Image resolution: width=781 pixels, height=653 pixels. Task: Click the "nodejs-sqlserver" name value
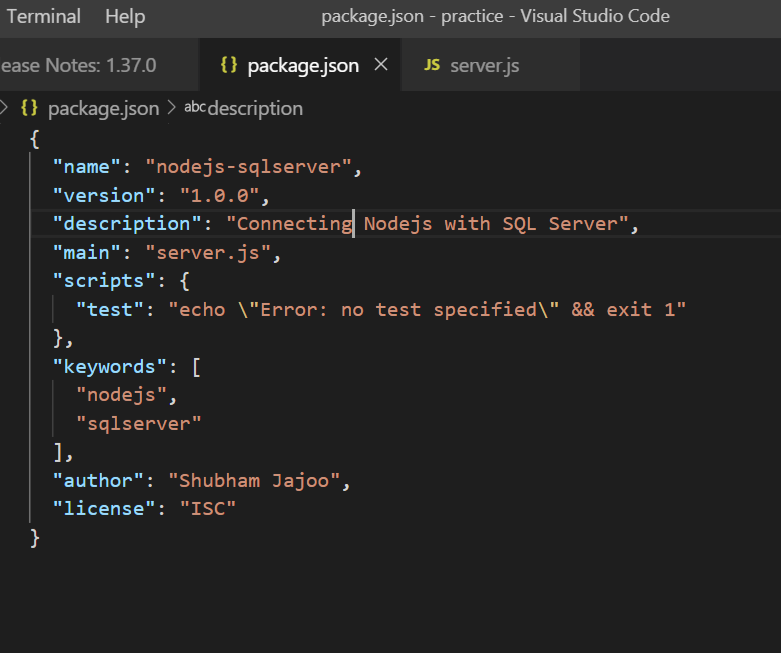(249, 167)
